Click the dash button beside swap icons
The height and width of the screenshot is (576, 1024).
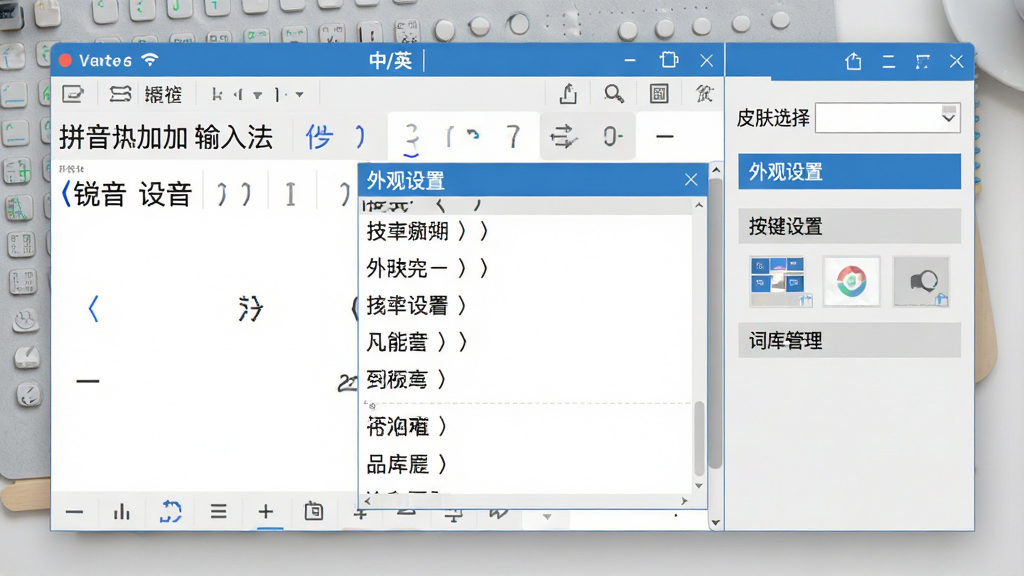pos(665,136)
